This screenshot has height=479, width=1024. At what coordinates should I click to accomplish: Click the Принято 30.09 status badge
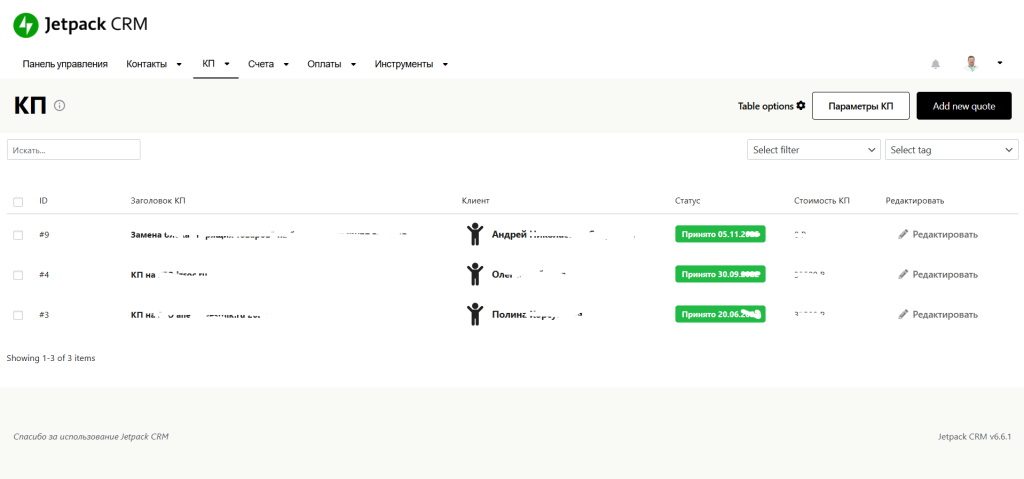(720, 274)
